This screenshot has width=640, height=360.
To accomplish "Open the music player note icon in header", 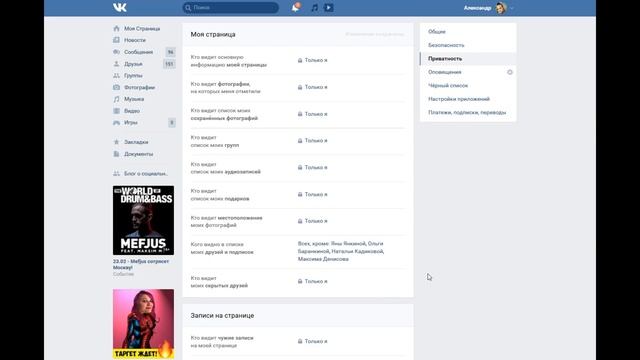I will point(314,7).
